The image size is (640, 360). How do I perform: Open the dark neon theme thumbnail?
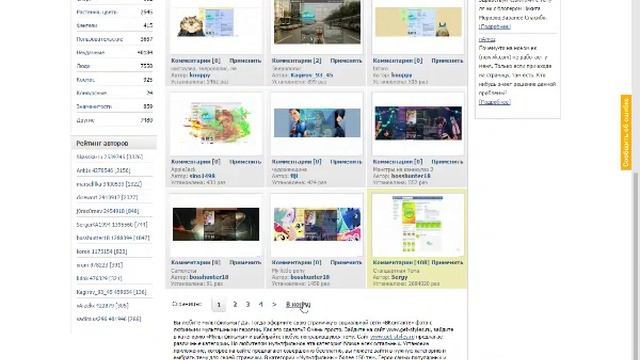click(418, 123)
